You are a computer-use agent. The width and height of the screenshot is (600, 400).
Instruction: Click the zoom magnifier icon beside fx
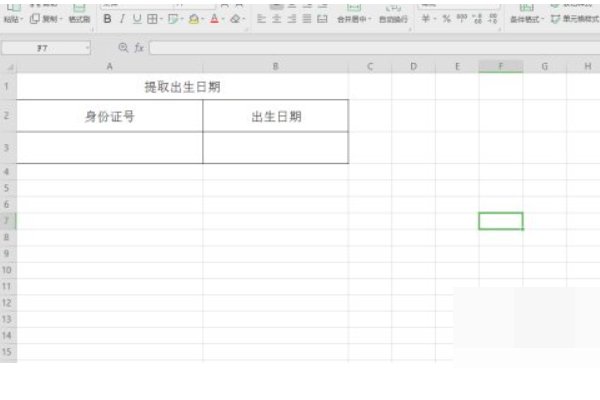coord(123,47)
